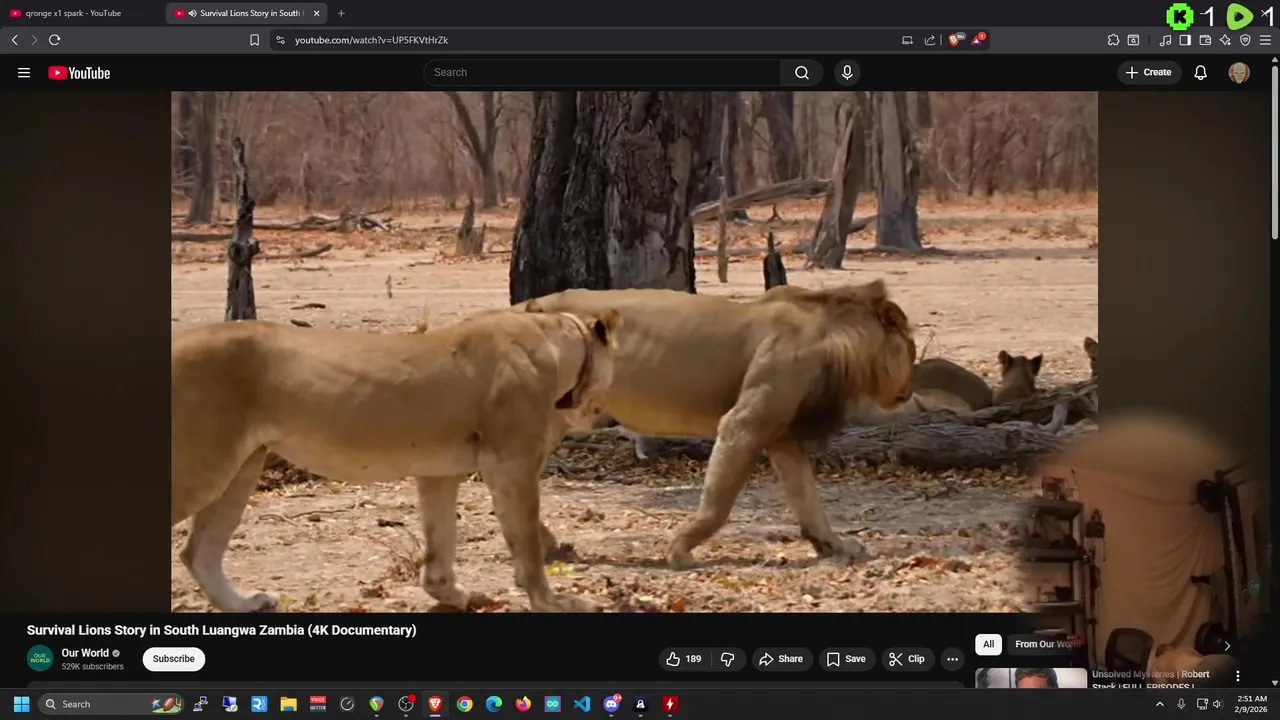Open the account avatar menu
1280x720 pixels.
(1239, 72)
